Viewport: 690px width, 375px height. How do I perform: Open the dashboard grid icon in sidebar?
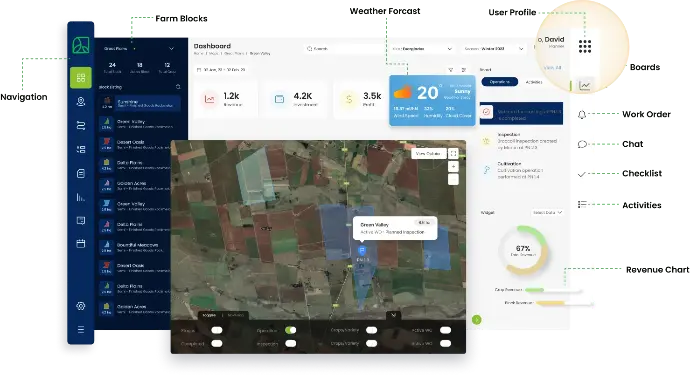pyautogui.click(x=81, y=78)
